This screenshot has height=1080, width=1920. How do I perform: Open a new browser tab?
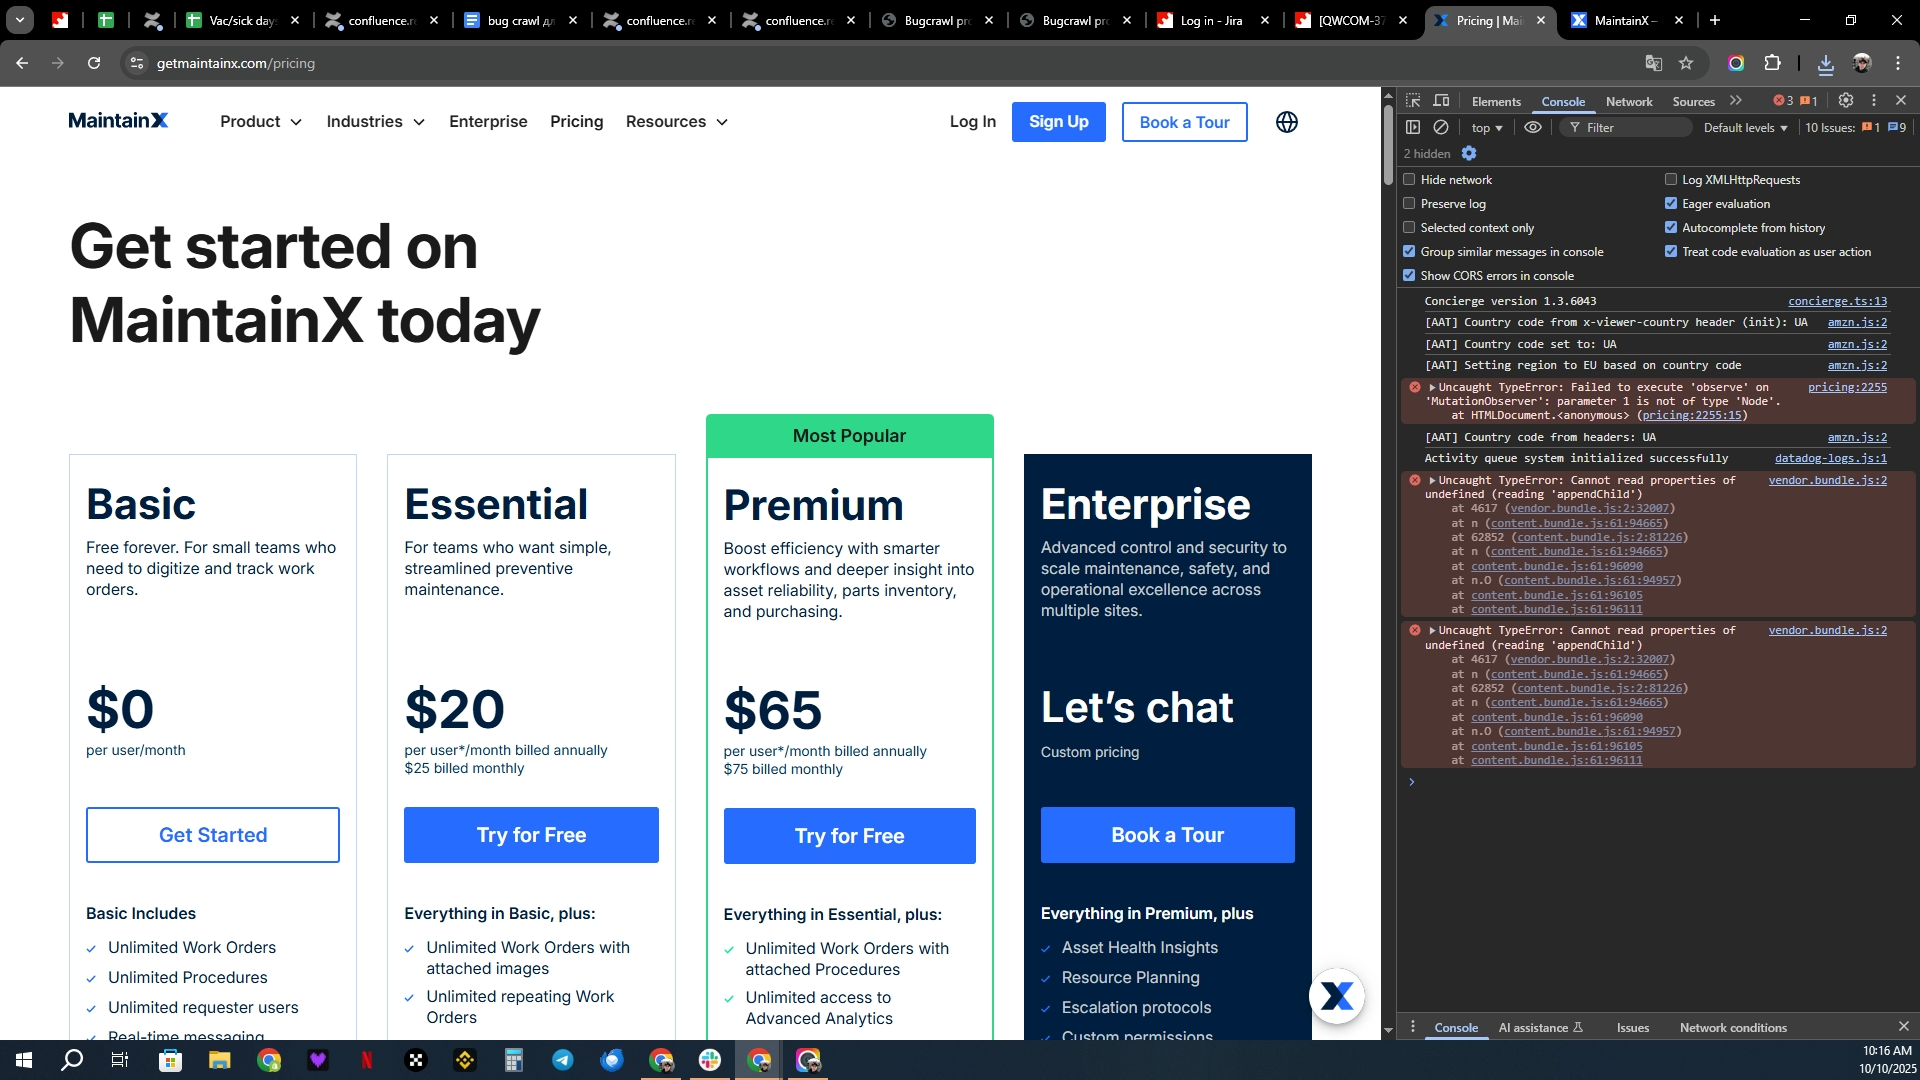pyautogui.click(x=1715, y=20)
